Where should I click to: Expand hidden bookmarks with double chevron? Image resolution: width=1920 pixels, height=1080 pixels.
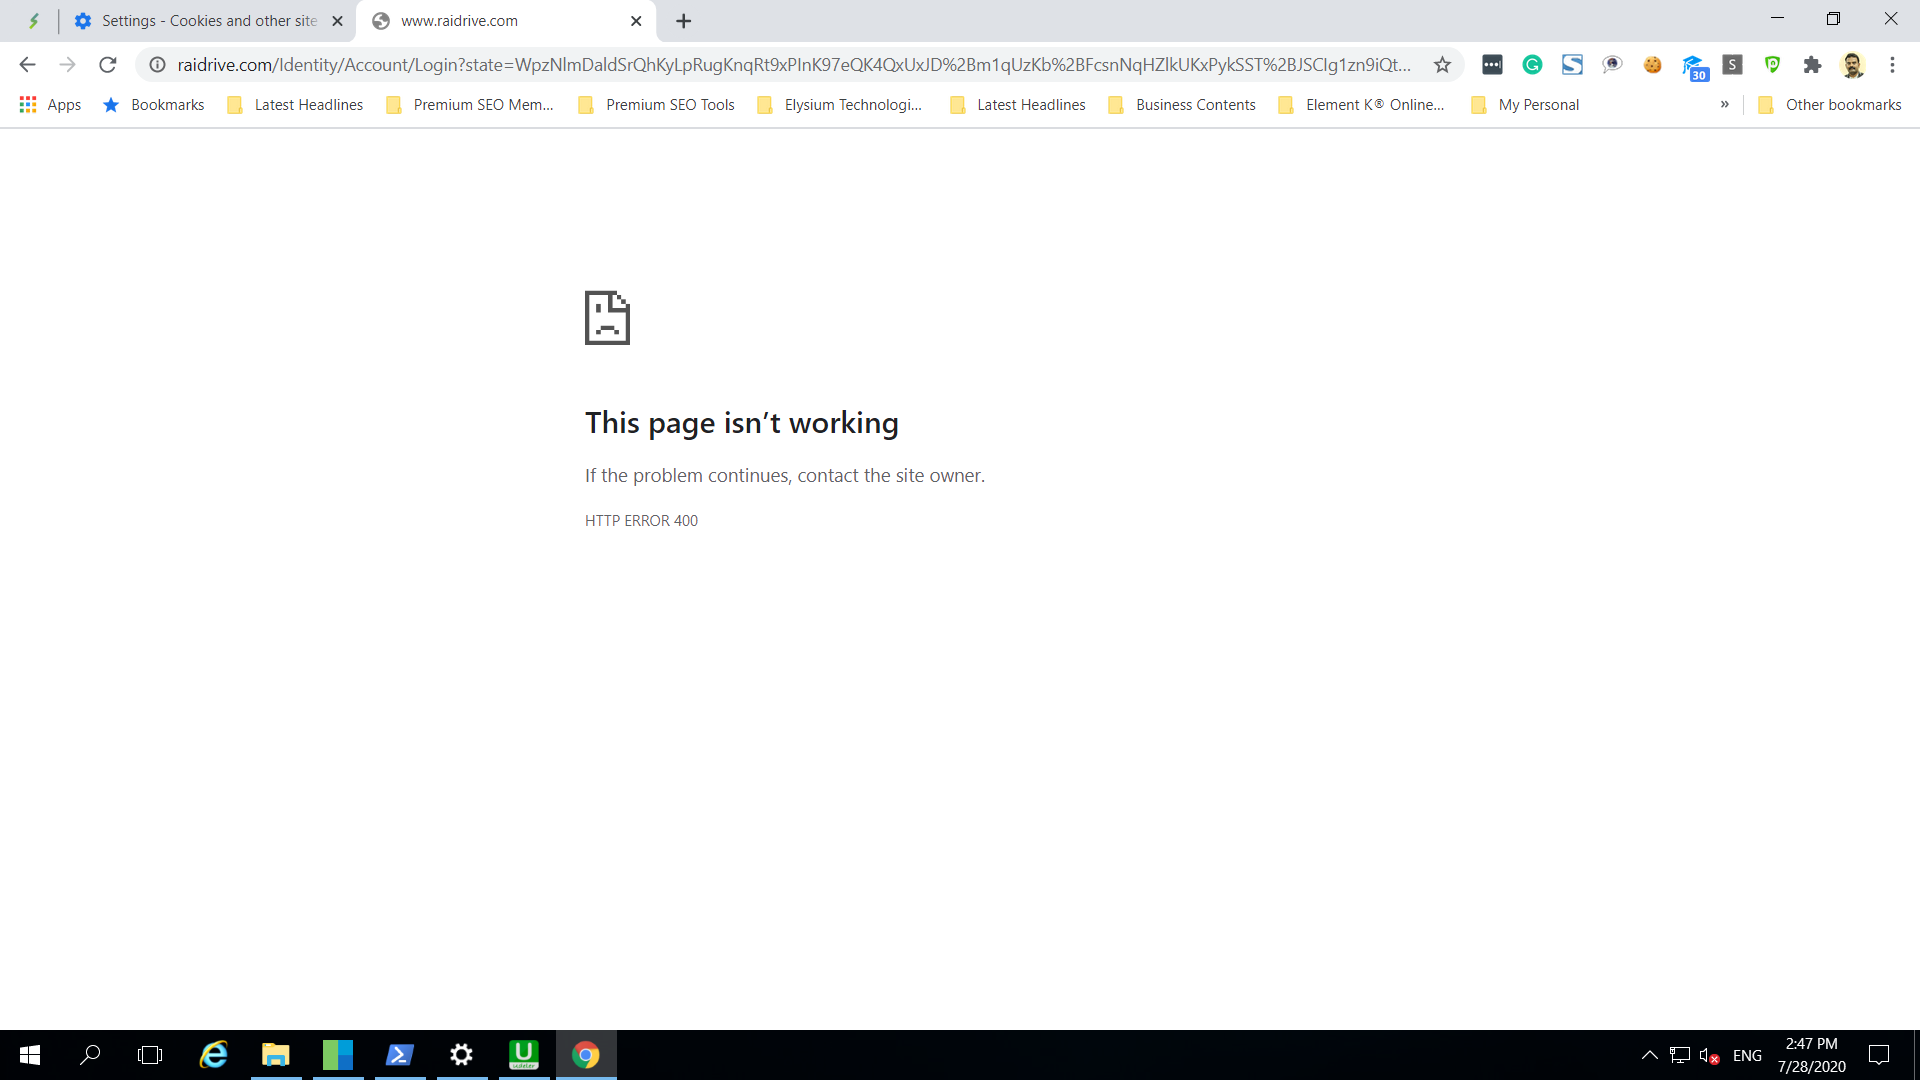click(1724, 104)
